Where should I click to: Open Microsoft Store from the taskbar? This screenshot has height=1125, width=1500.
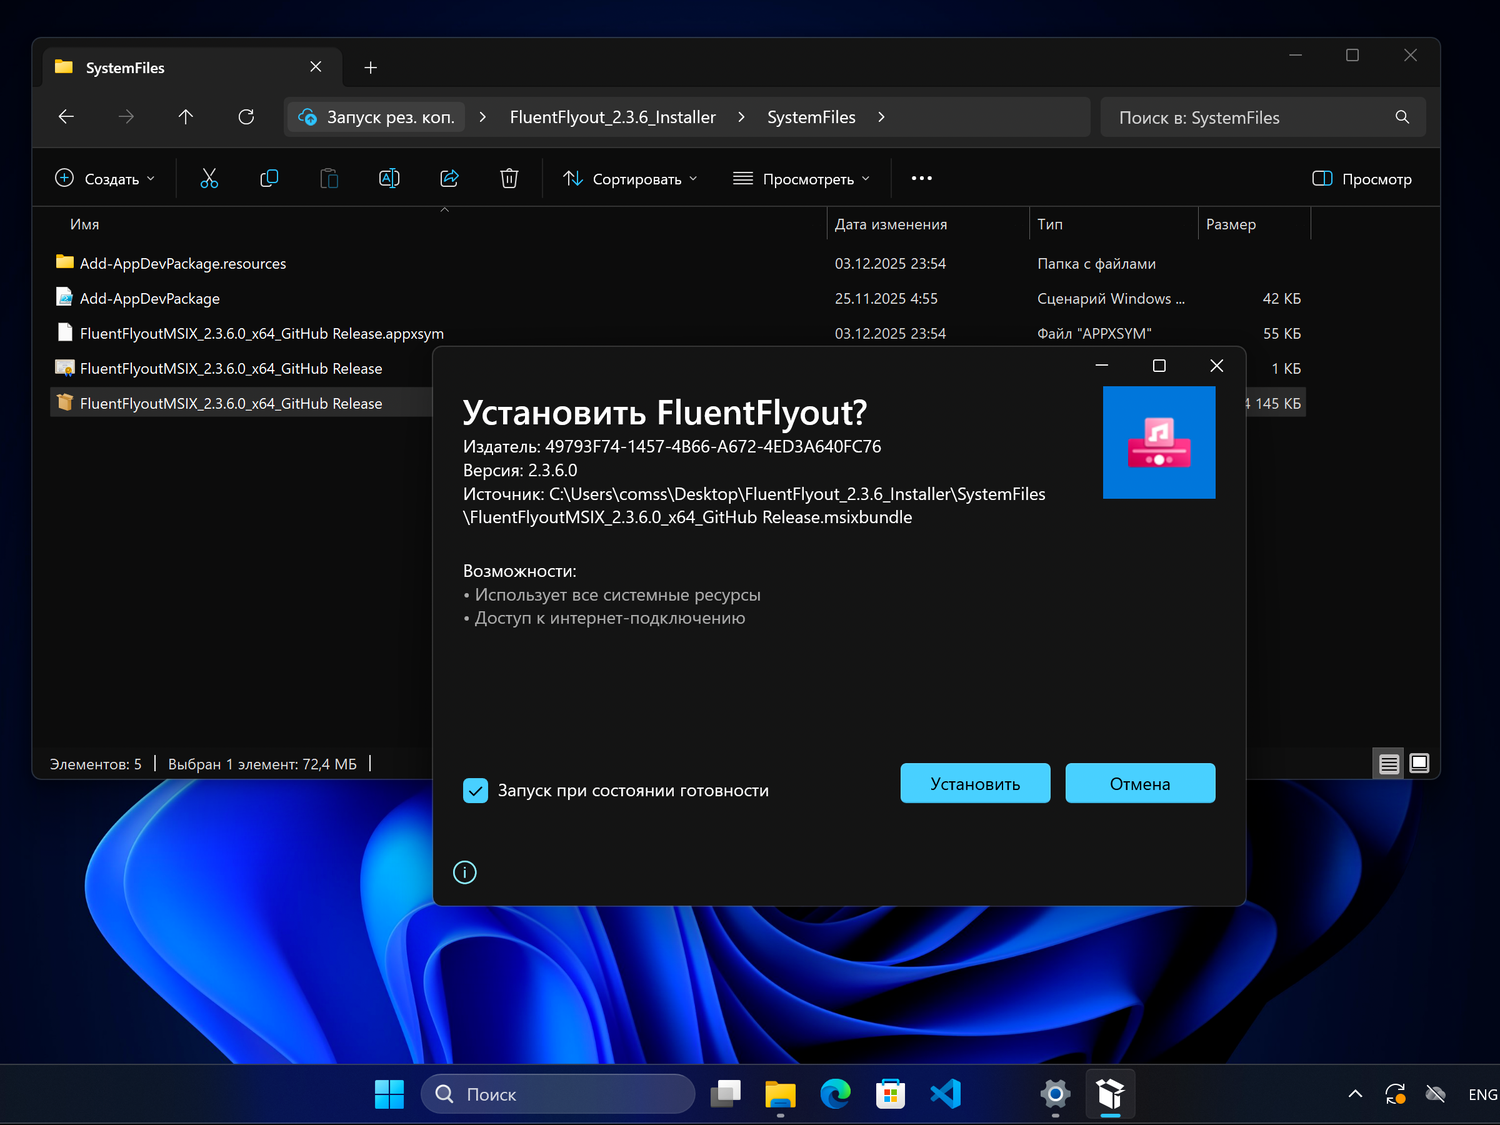(x=890, y=1094)
